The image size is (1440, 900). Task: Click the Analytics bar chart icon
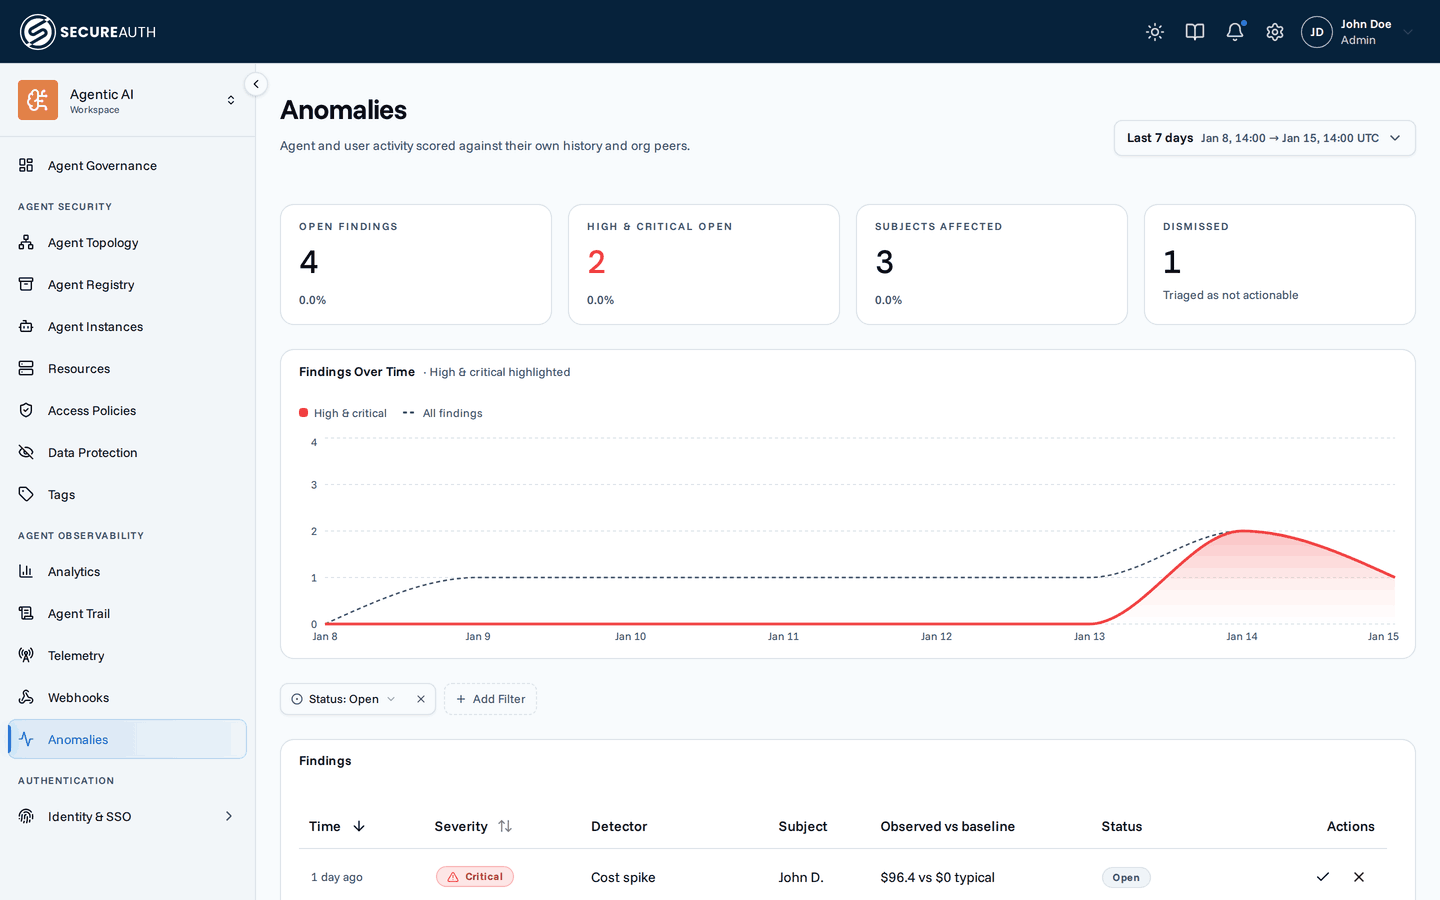point(26,571)
